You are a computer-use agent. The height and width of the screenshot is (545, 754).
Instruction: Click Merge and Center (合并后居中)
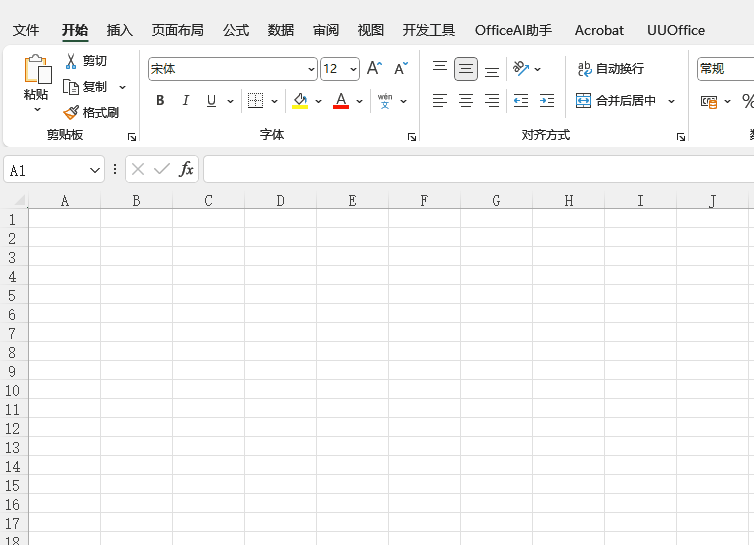coord(616,101)
